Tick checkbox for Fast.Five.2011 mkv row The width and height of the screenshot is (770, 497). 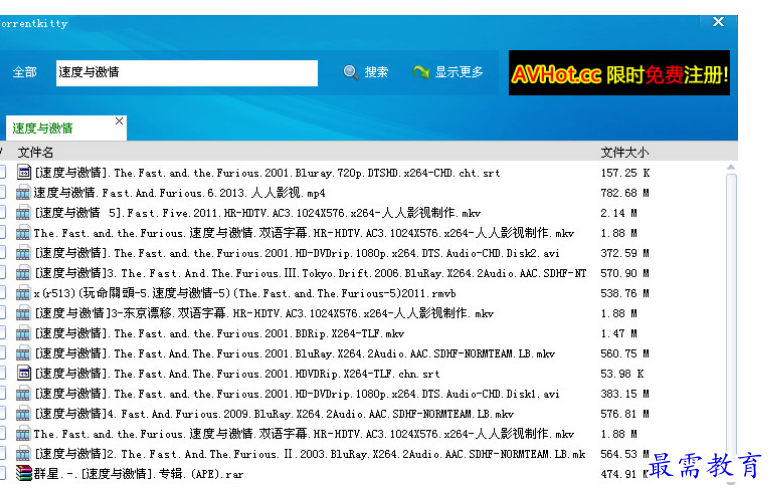point(2,213)
